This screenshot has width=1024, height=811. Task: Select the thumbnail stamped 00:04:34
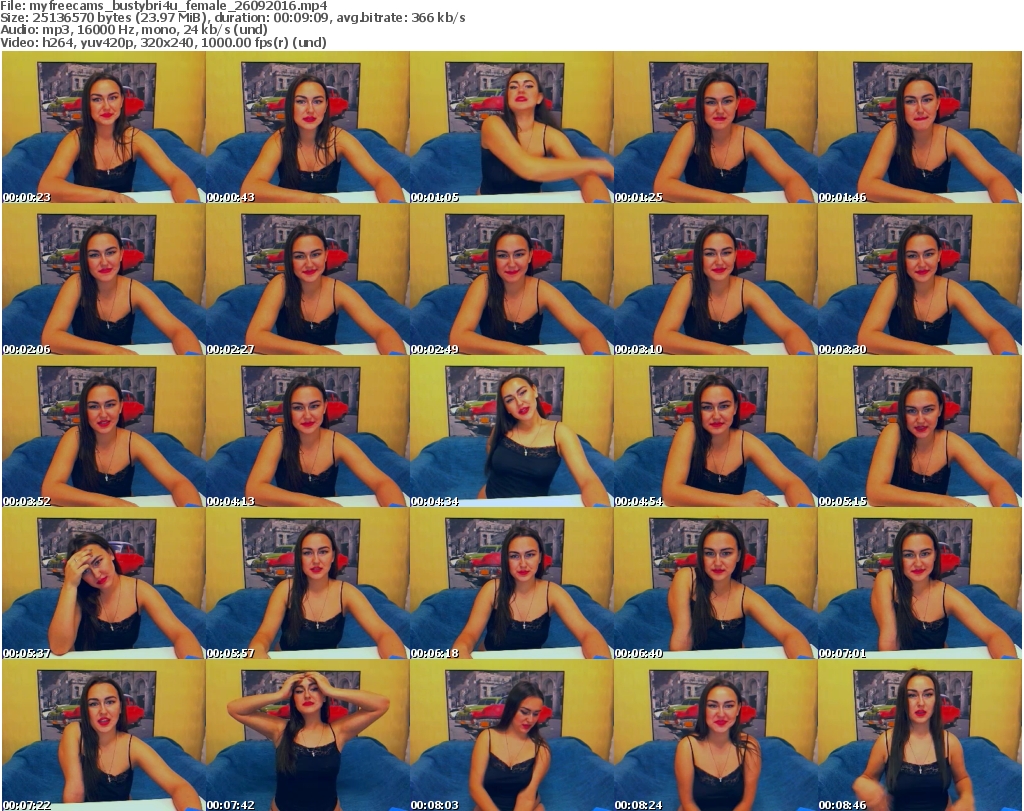click(511, 432)
